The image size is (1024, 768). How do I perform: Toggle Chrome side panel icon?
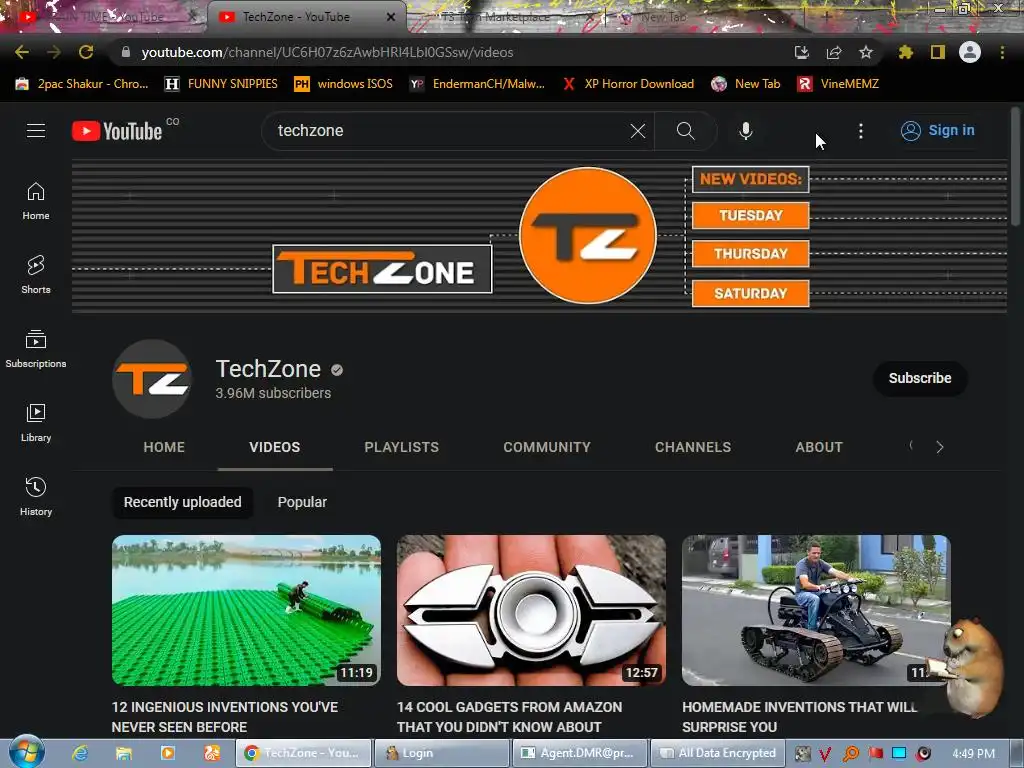click(938, 52)
